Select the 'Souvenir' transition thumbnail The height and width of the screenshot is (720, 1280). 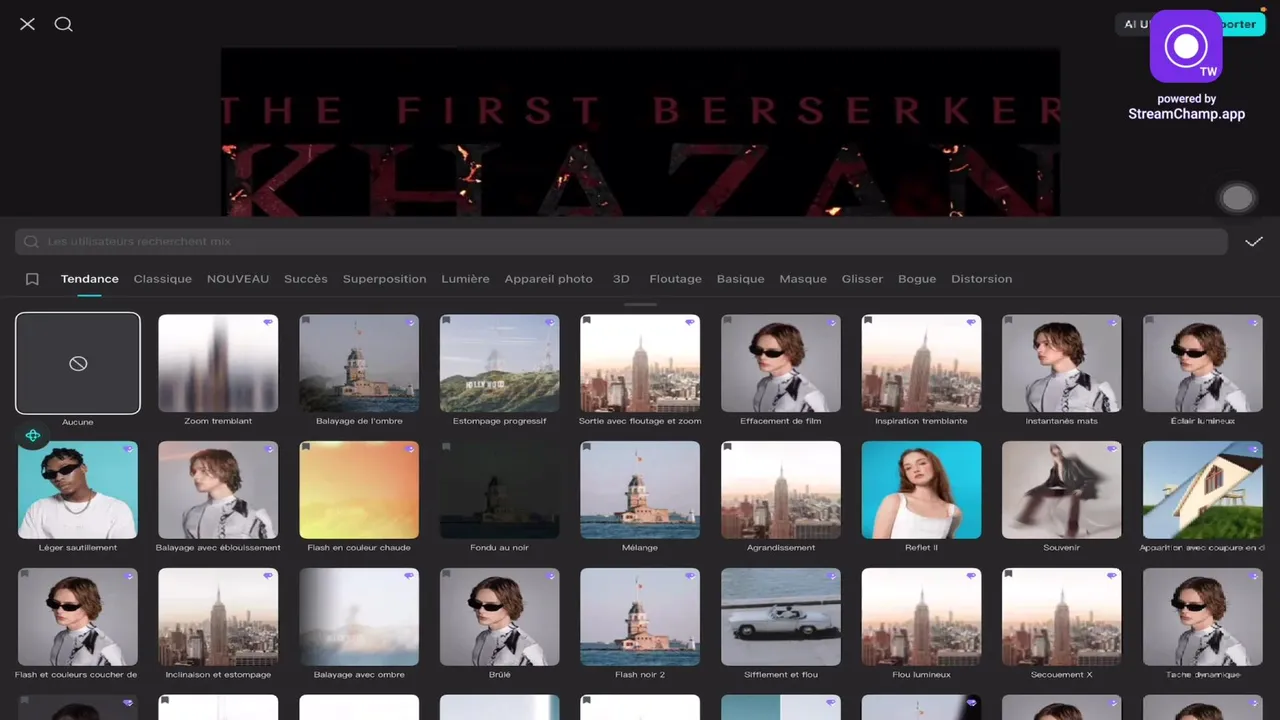coord(1062,490)
